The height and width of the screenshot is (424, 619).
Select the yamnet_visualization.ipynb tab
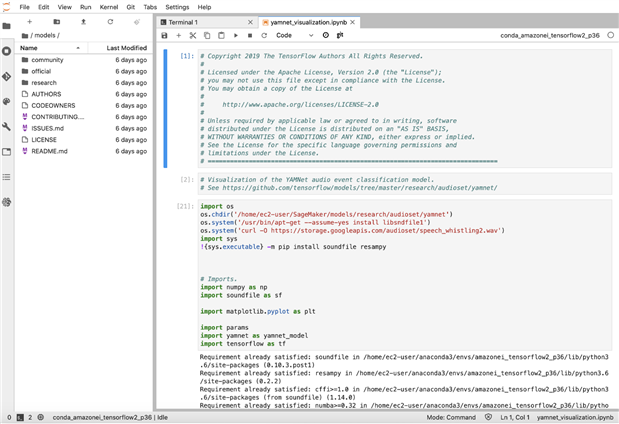(x=308, y=23)
